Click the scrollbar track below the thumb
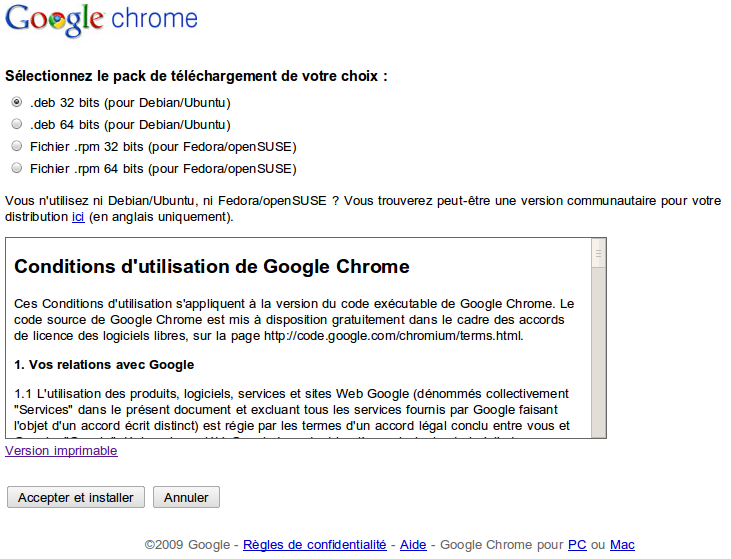 click(598, 352)
